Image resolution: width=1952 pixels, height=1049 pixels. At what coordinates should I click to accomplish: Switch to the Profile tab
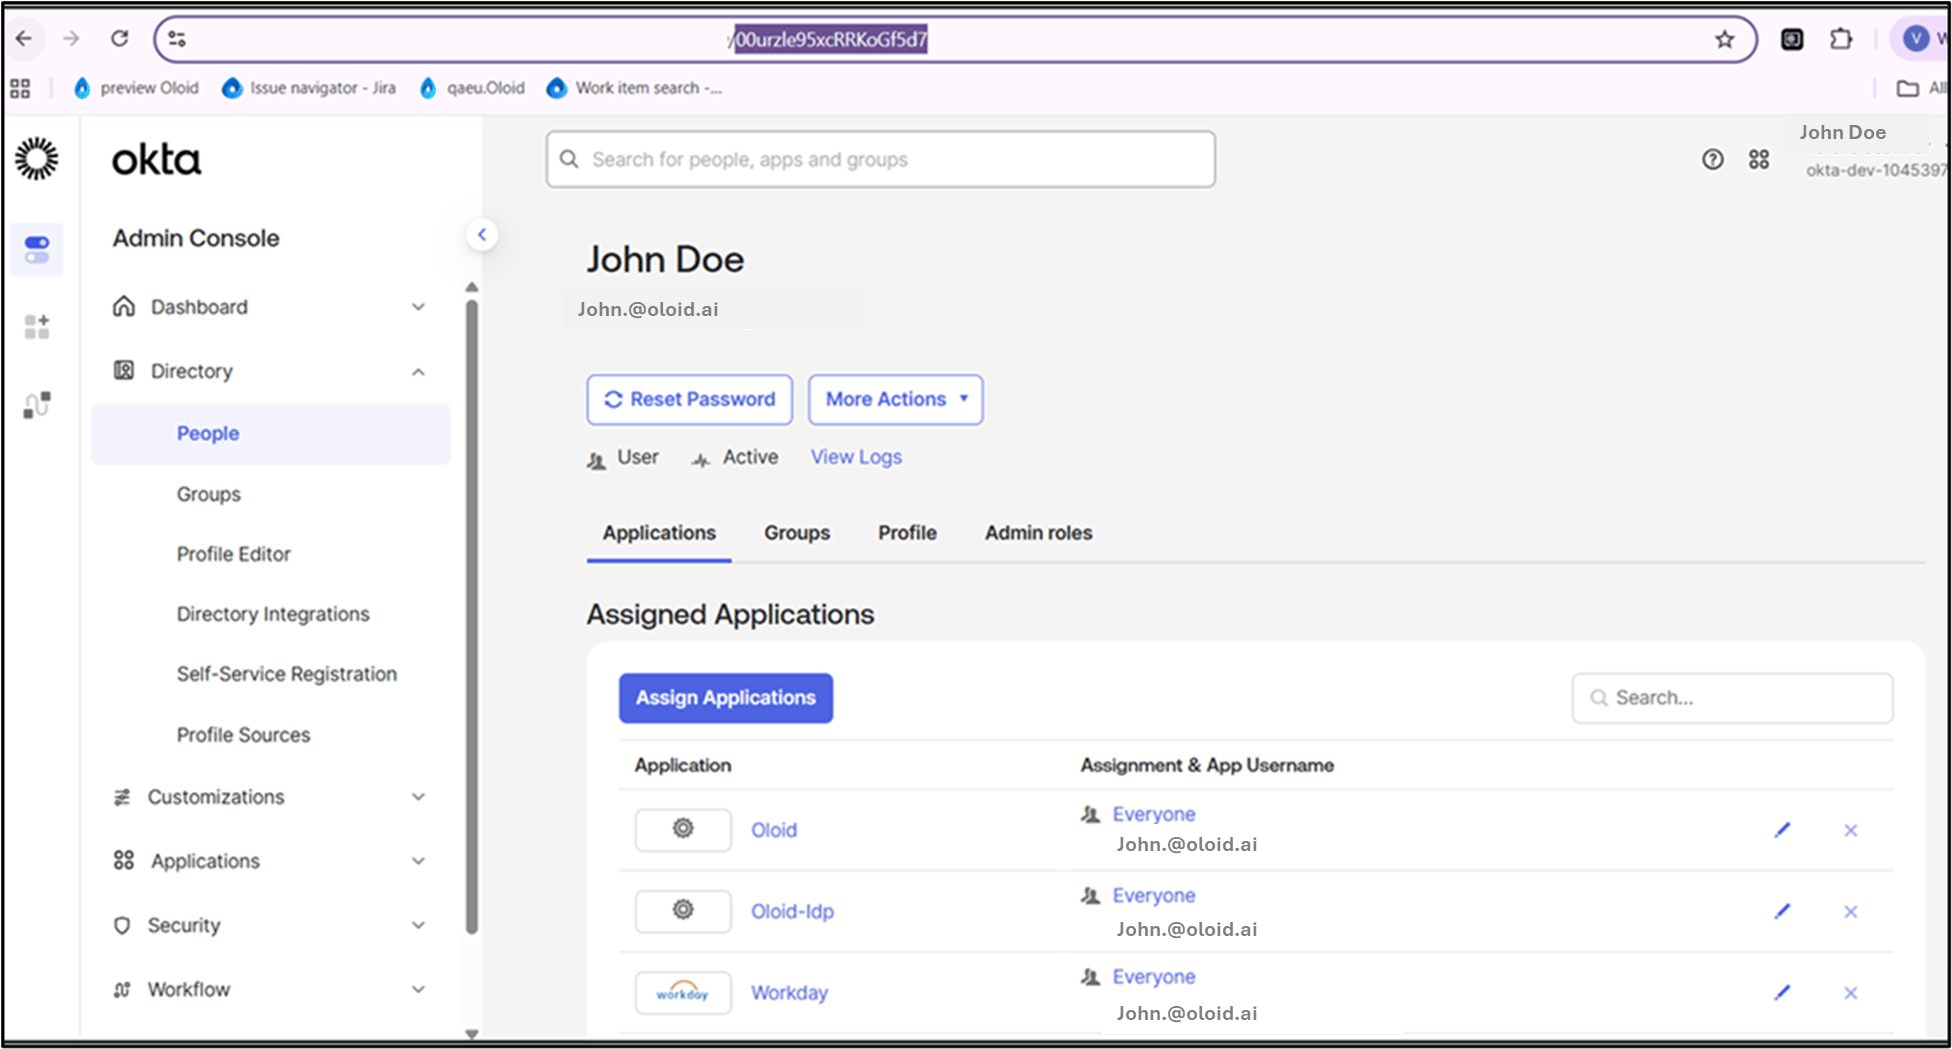pyautogui.click(x=907, y=533)
